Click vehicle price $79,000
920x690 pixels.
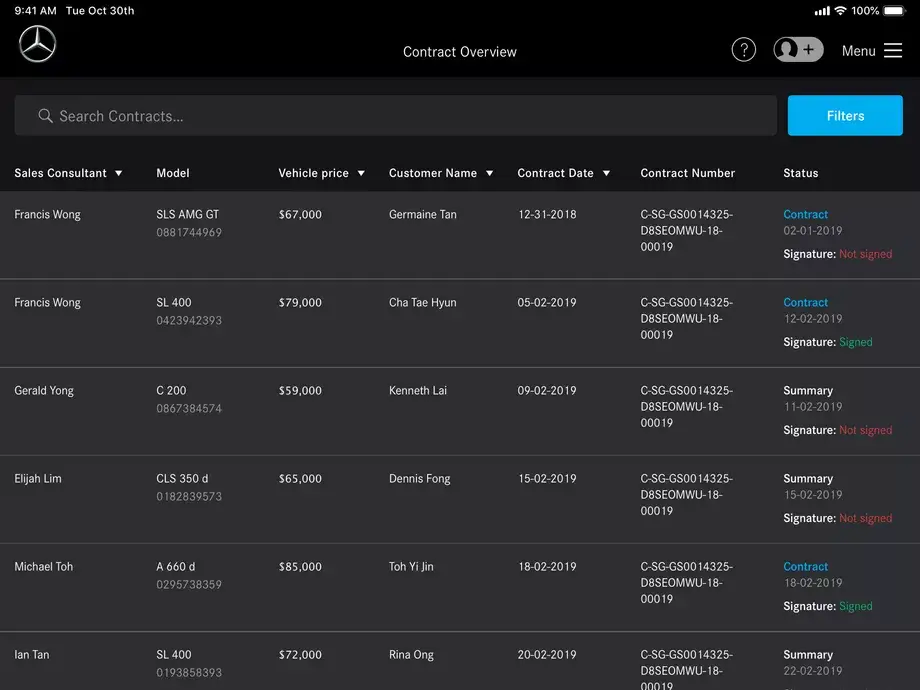point(300,302)
